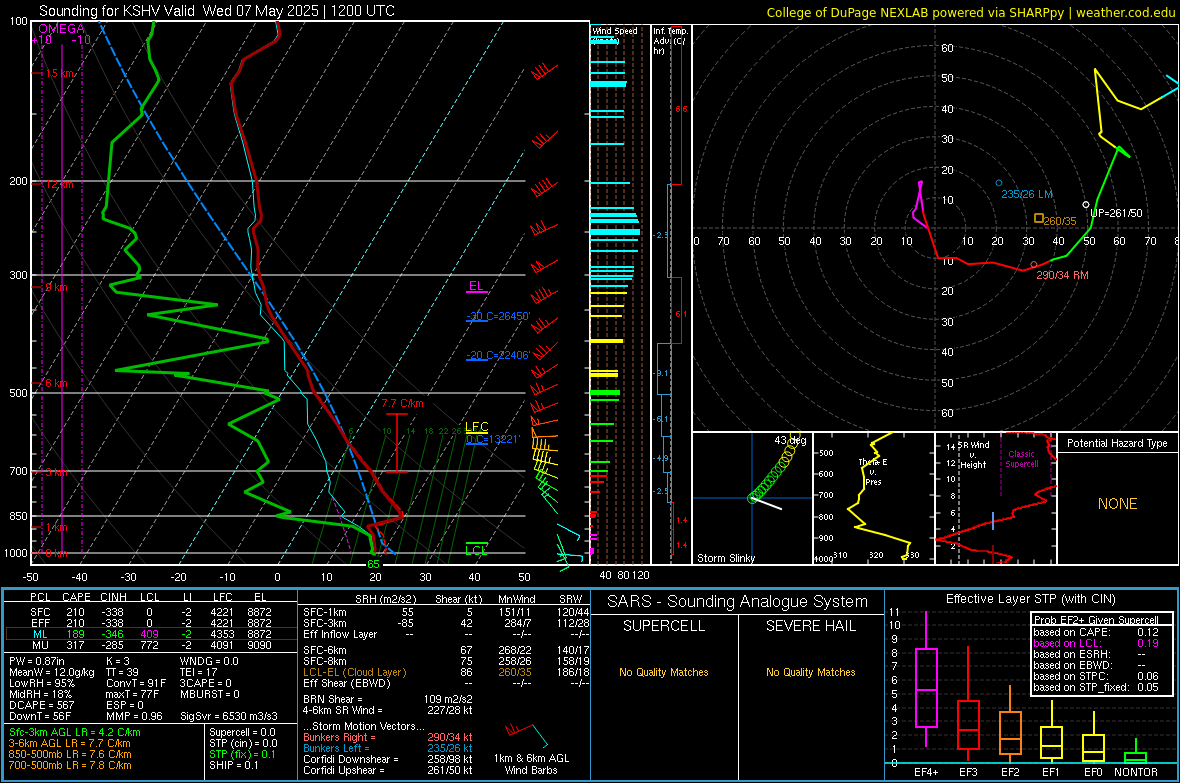Click the 'STP (fix) = 0.1' value
1180x783 pixels.
242,754
